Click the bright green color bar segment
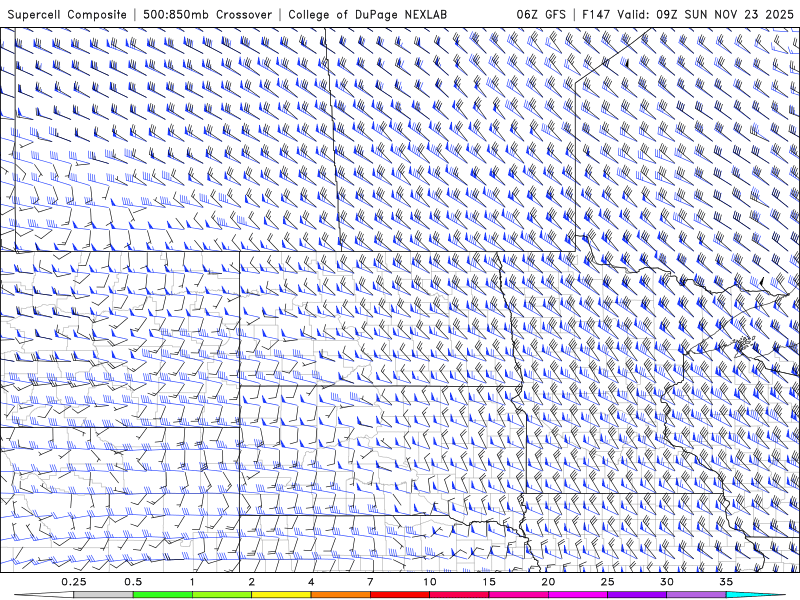 [163, 595]
